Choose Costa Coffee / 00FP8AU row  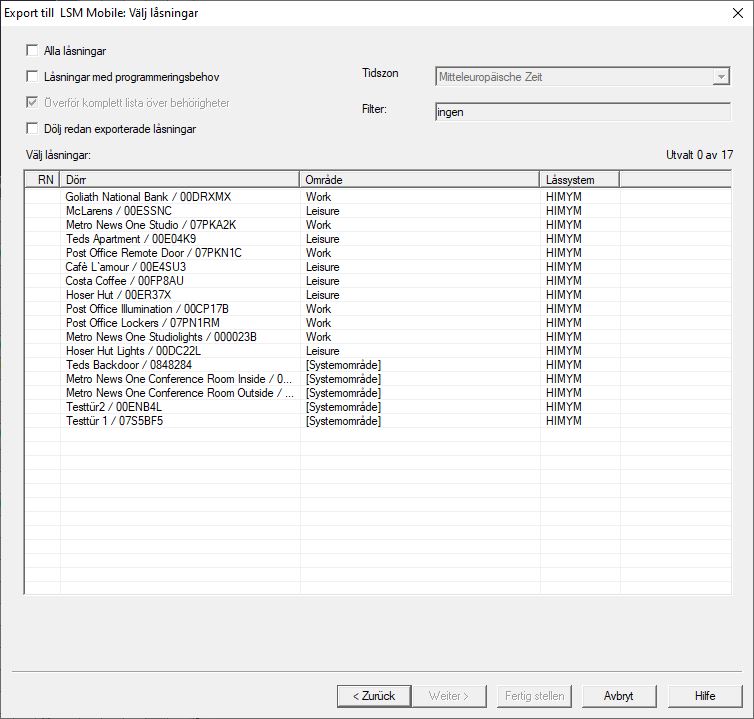[125, 281]
